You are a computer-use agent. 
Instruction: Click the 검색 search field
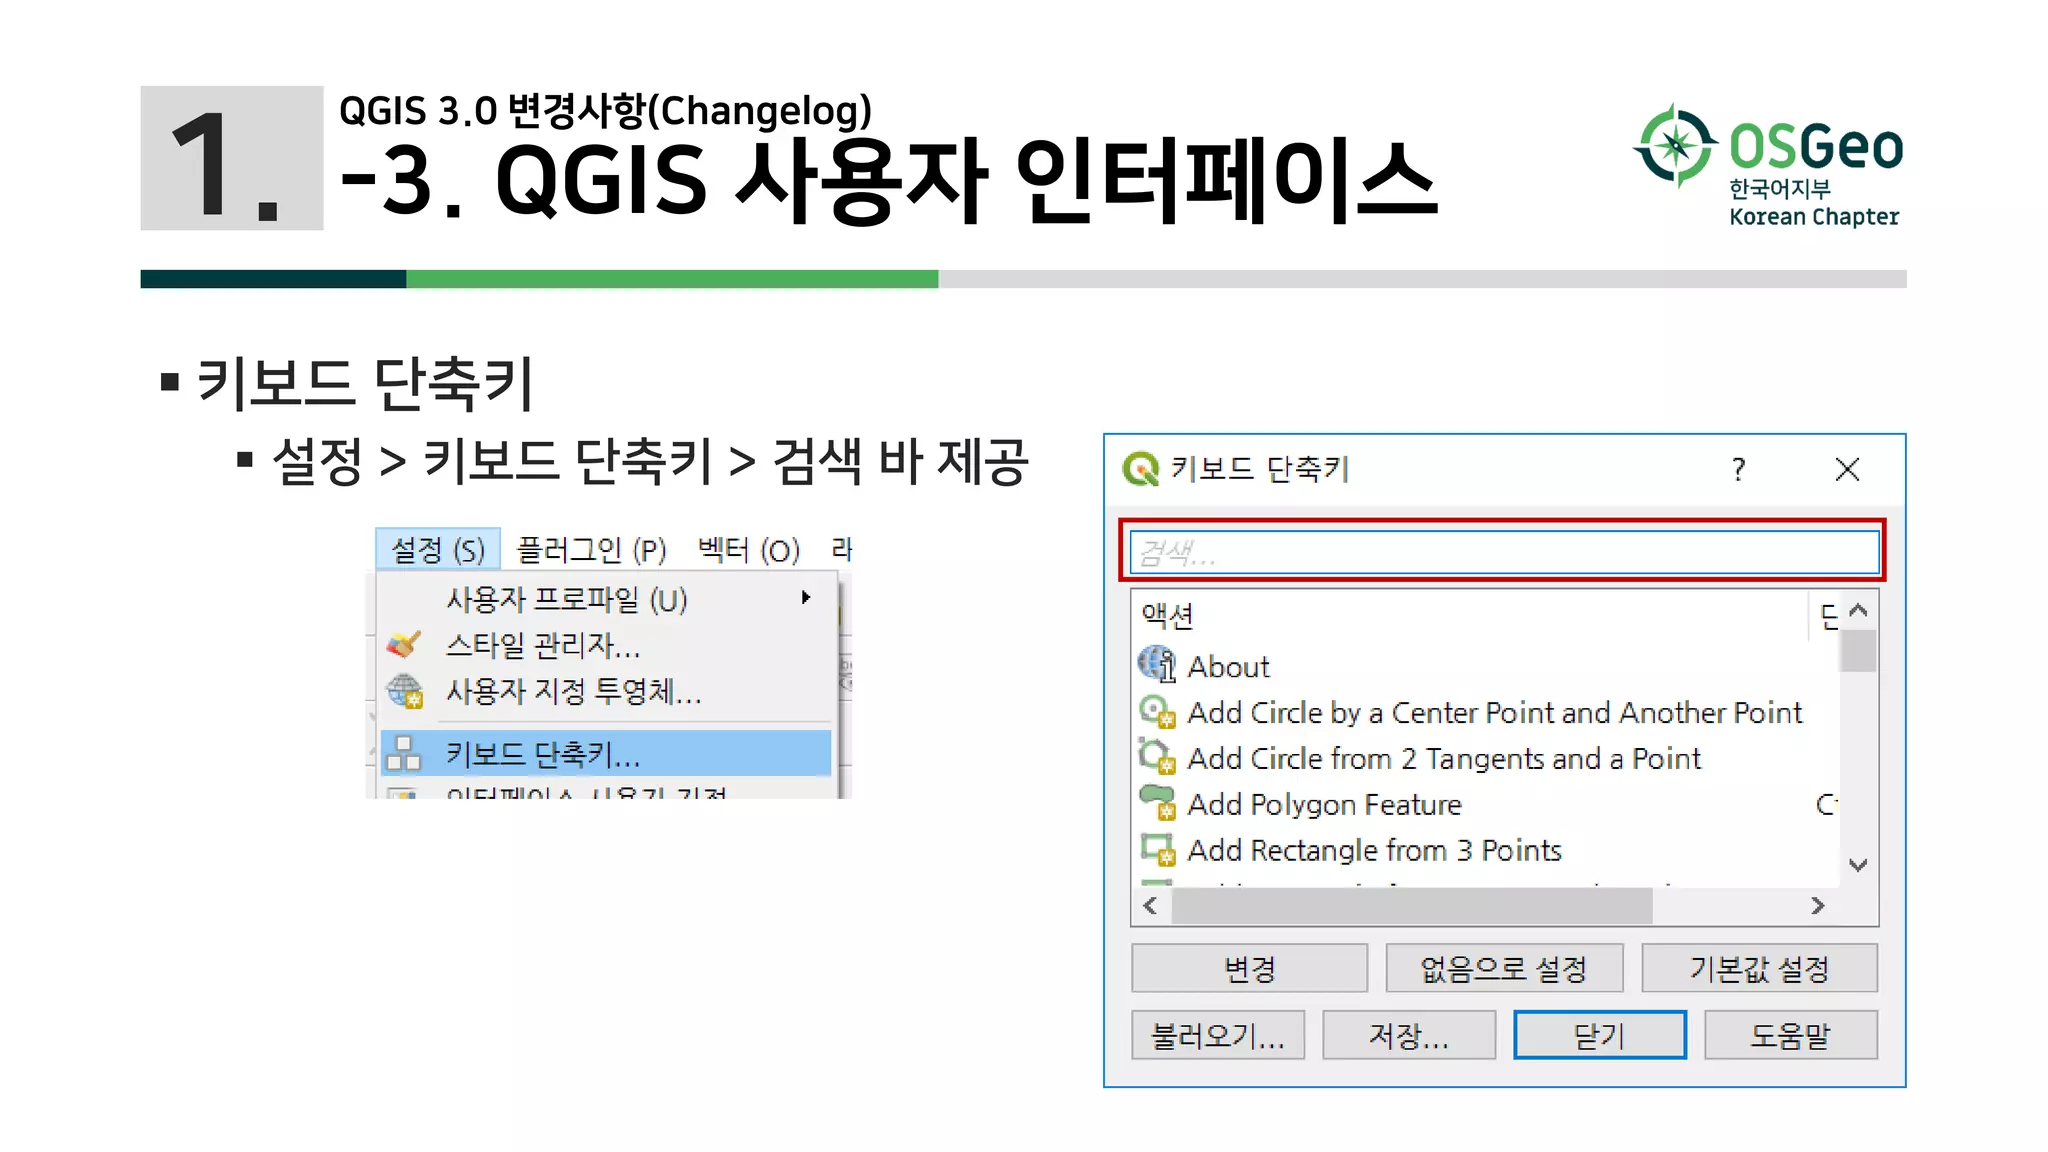coord(1504,552)
